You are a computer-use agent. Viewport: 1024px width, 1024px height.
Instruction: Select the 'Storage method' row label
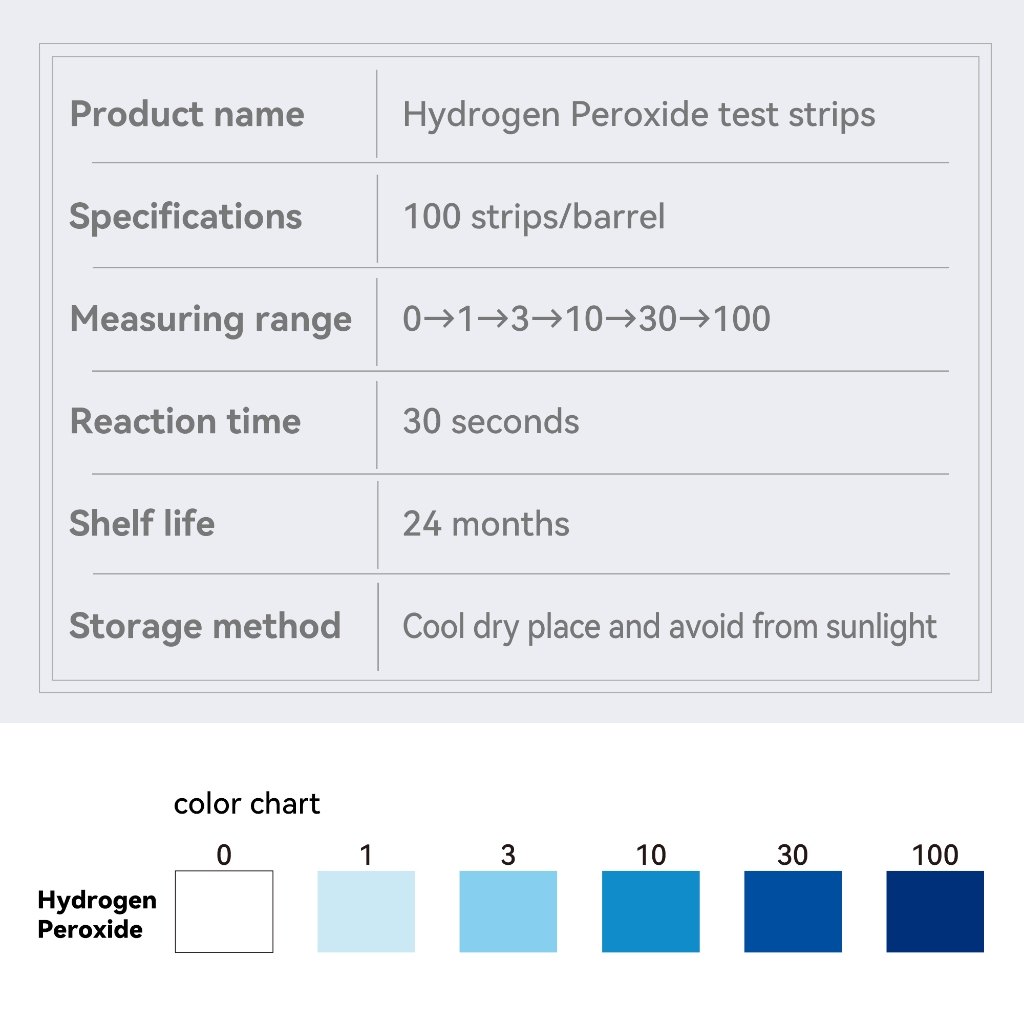click(x=205, y=626)
